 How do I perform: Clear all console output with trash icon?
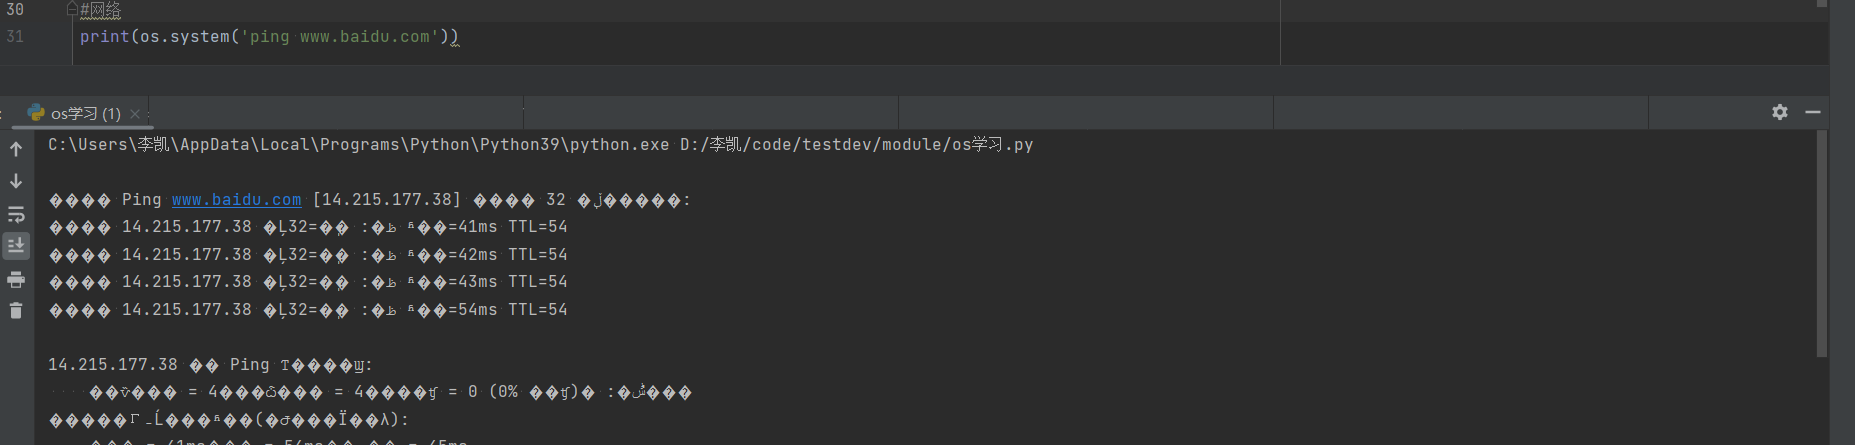(16, 311)
